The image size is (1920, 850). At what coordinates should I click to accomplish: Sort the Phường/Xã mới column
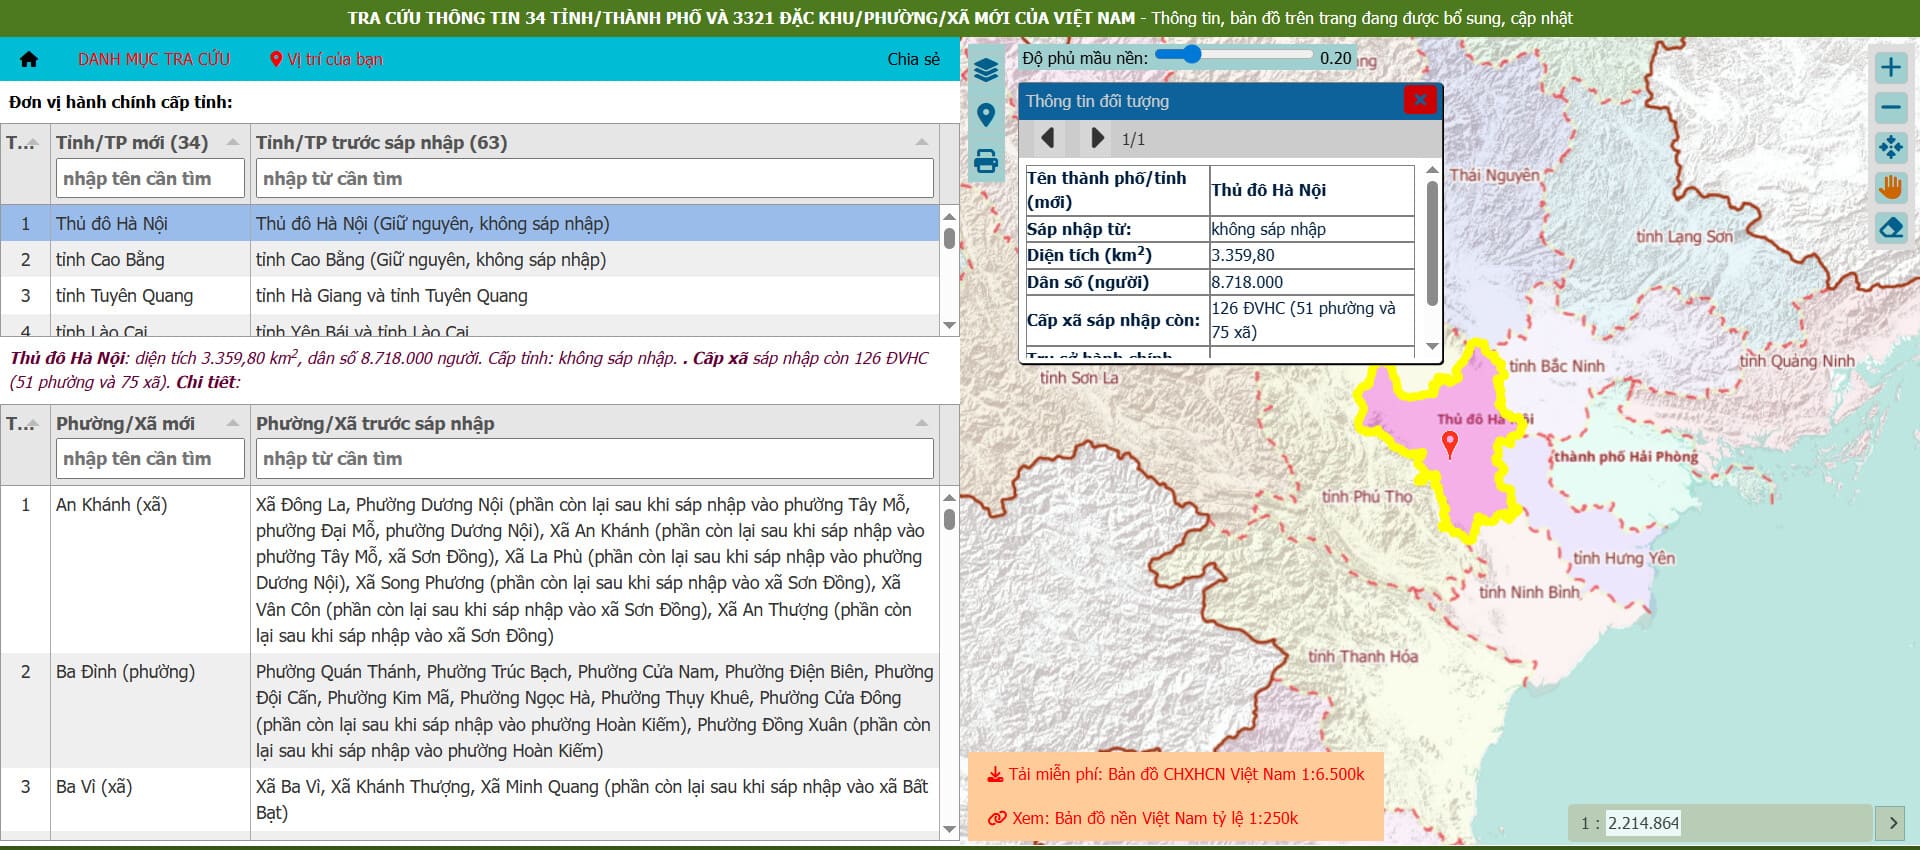click(232, 423)
